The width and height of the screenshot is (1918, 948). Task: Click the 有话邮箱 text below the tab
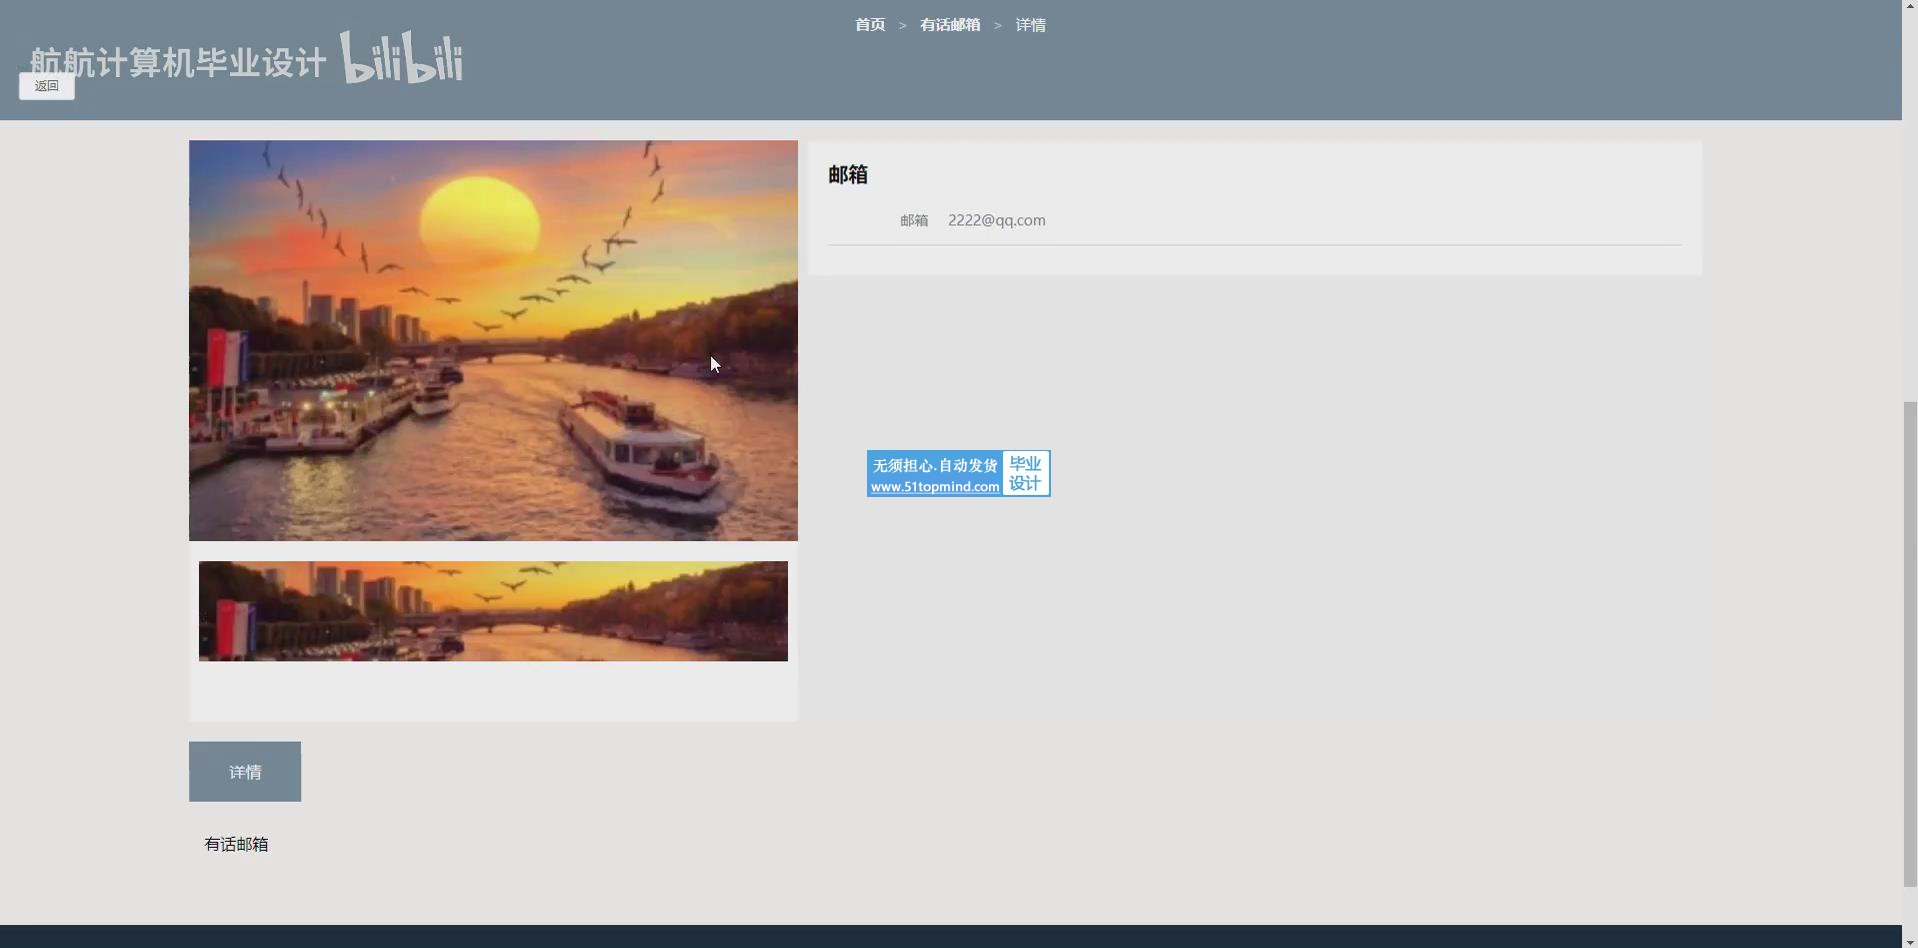pos(236,844)
